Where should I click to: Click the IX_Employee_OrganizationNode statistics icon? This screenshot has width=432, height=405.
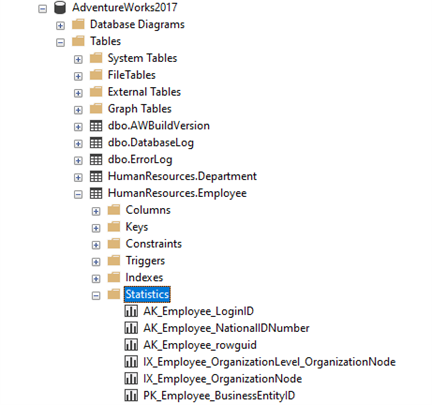click(131, 379)
